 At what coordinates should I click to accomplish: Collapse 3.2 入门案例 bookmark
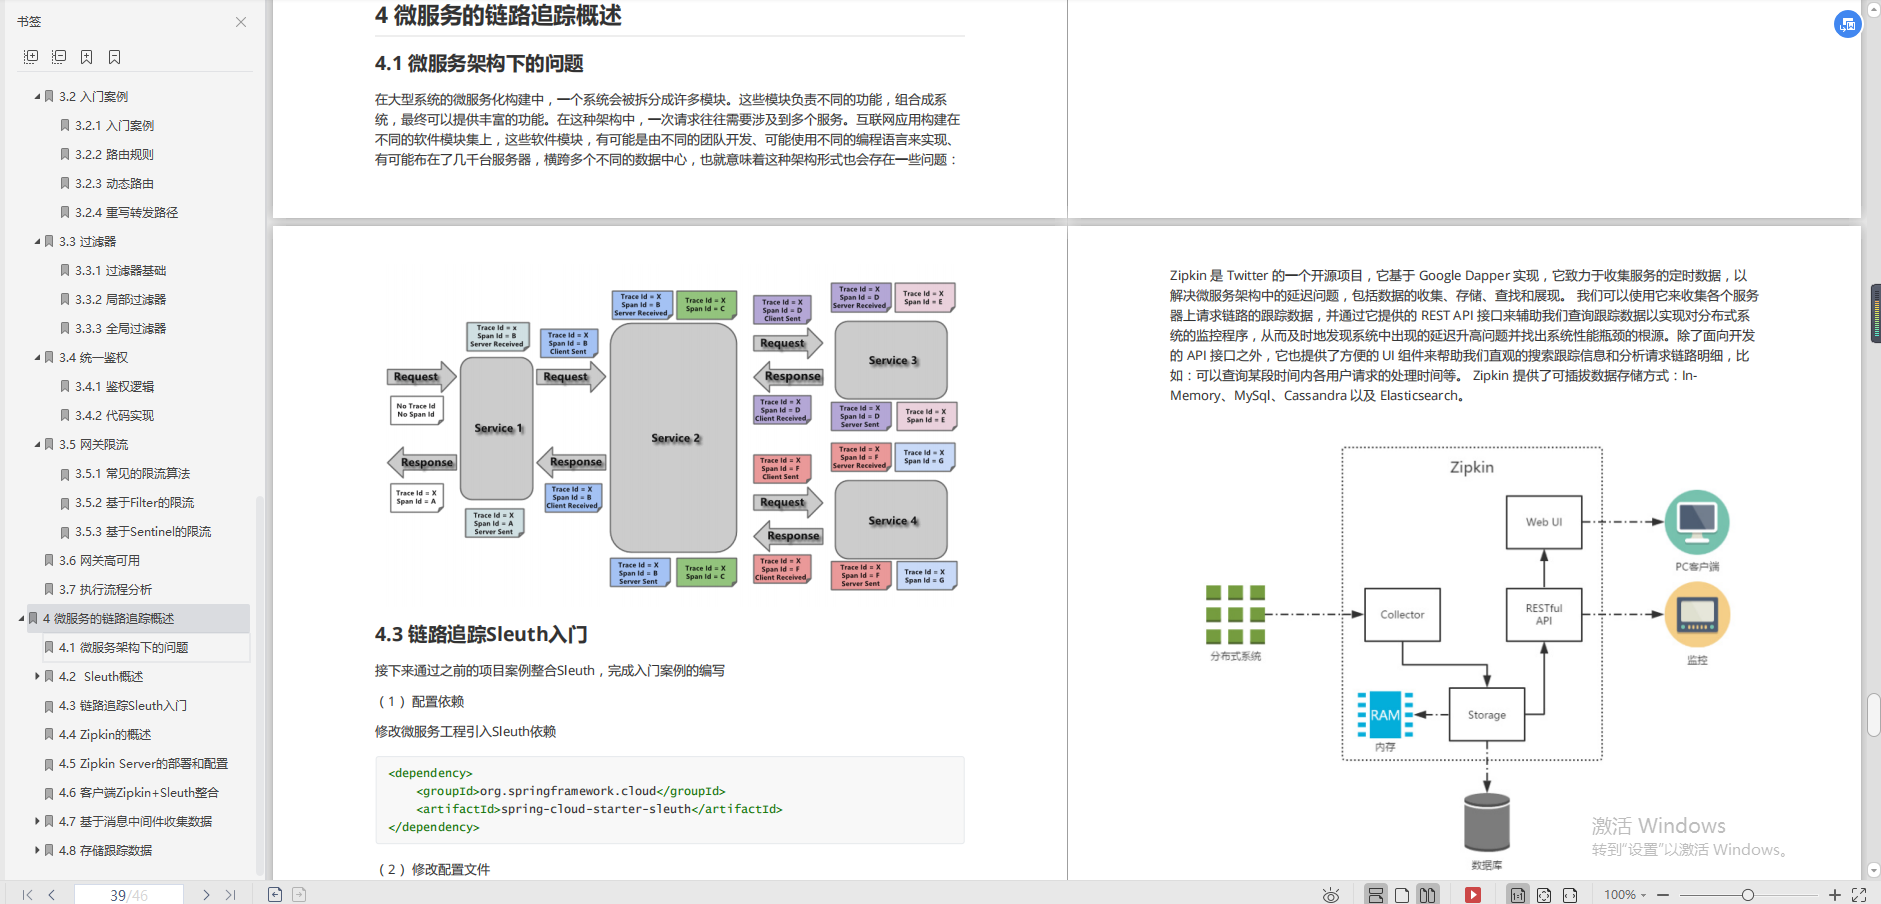[x=37, y=97]
